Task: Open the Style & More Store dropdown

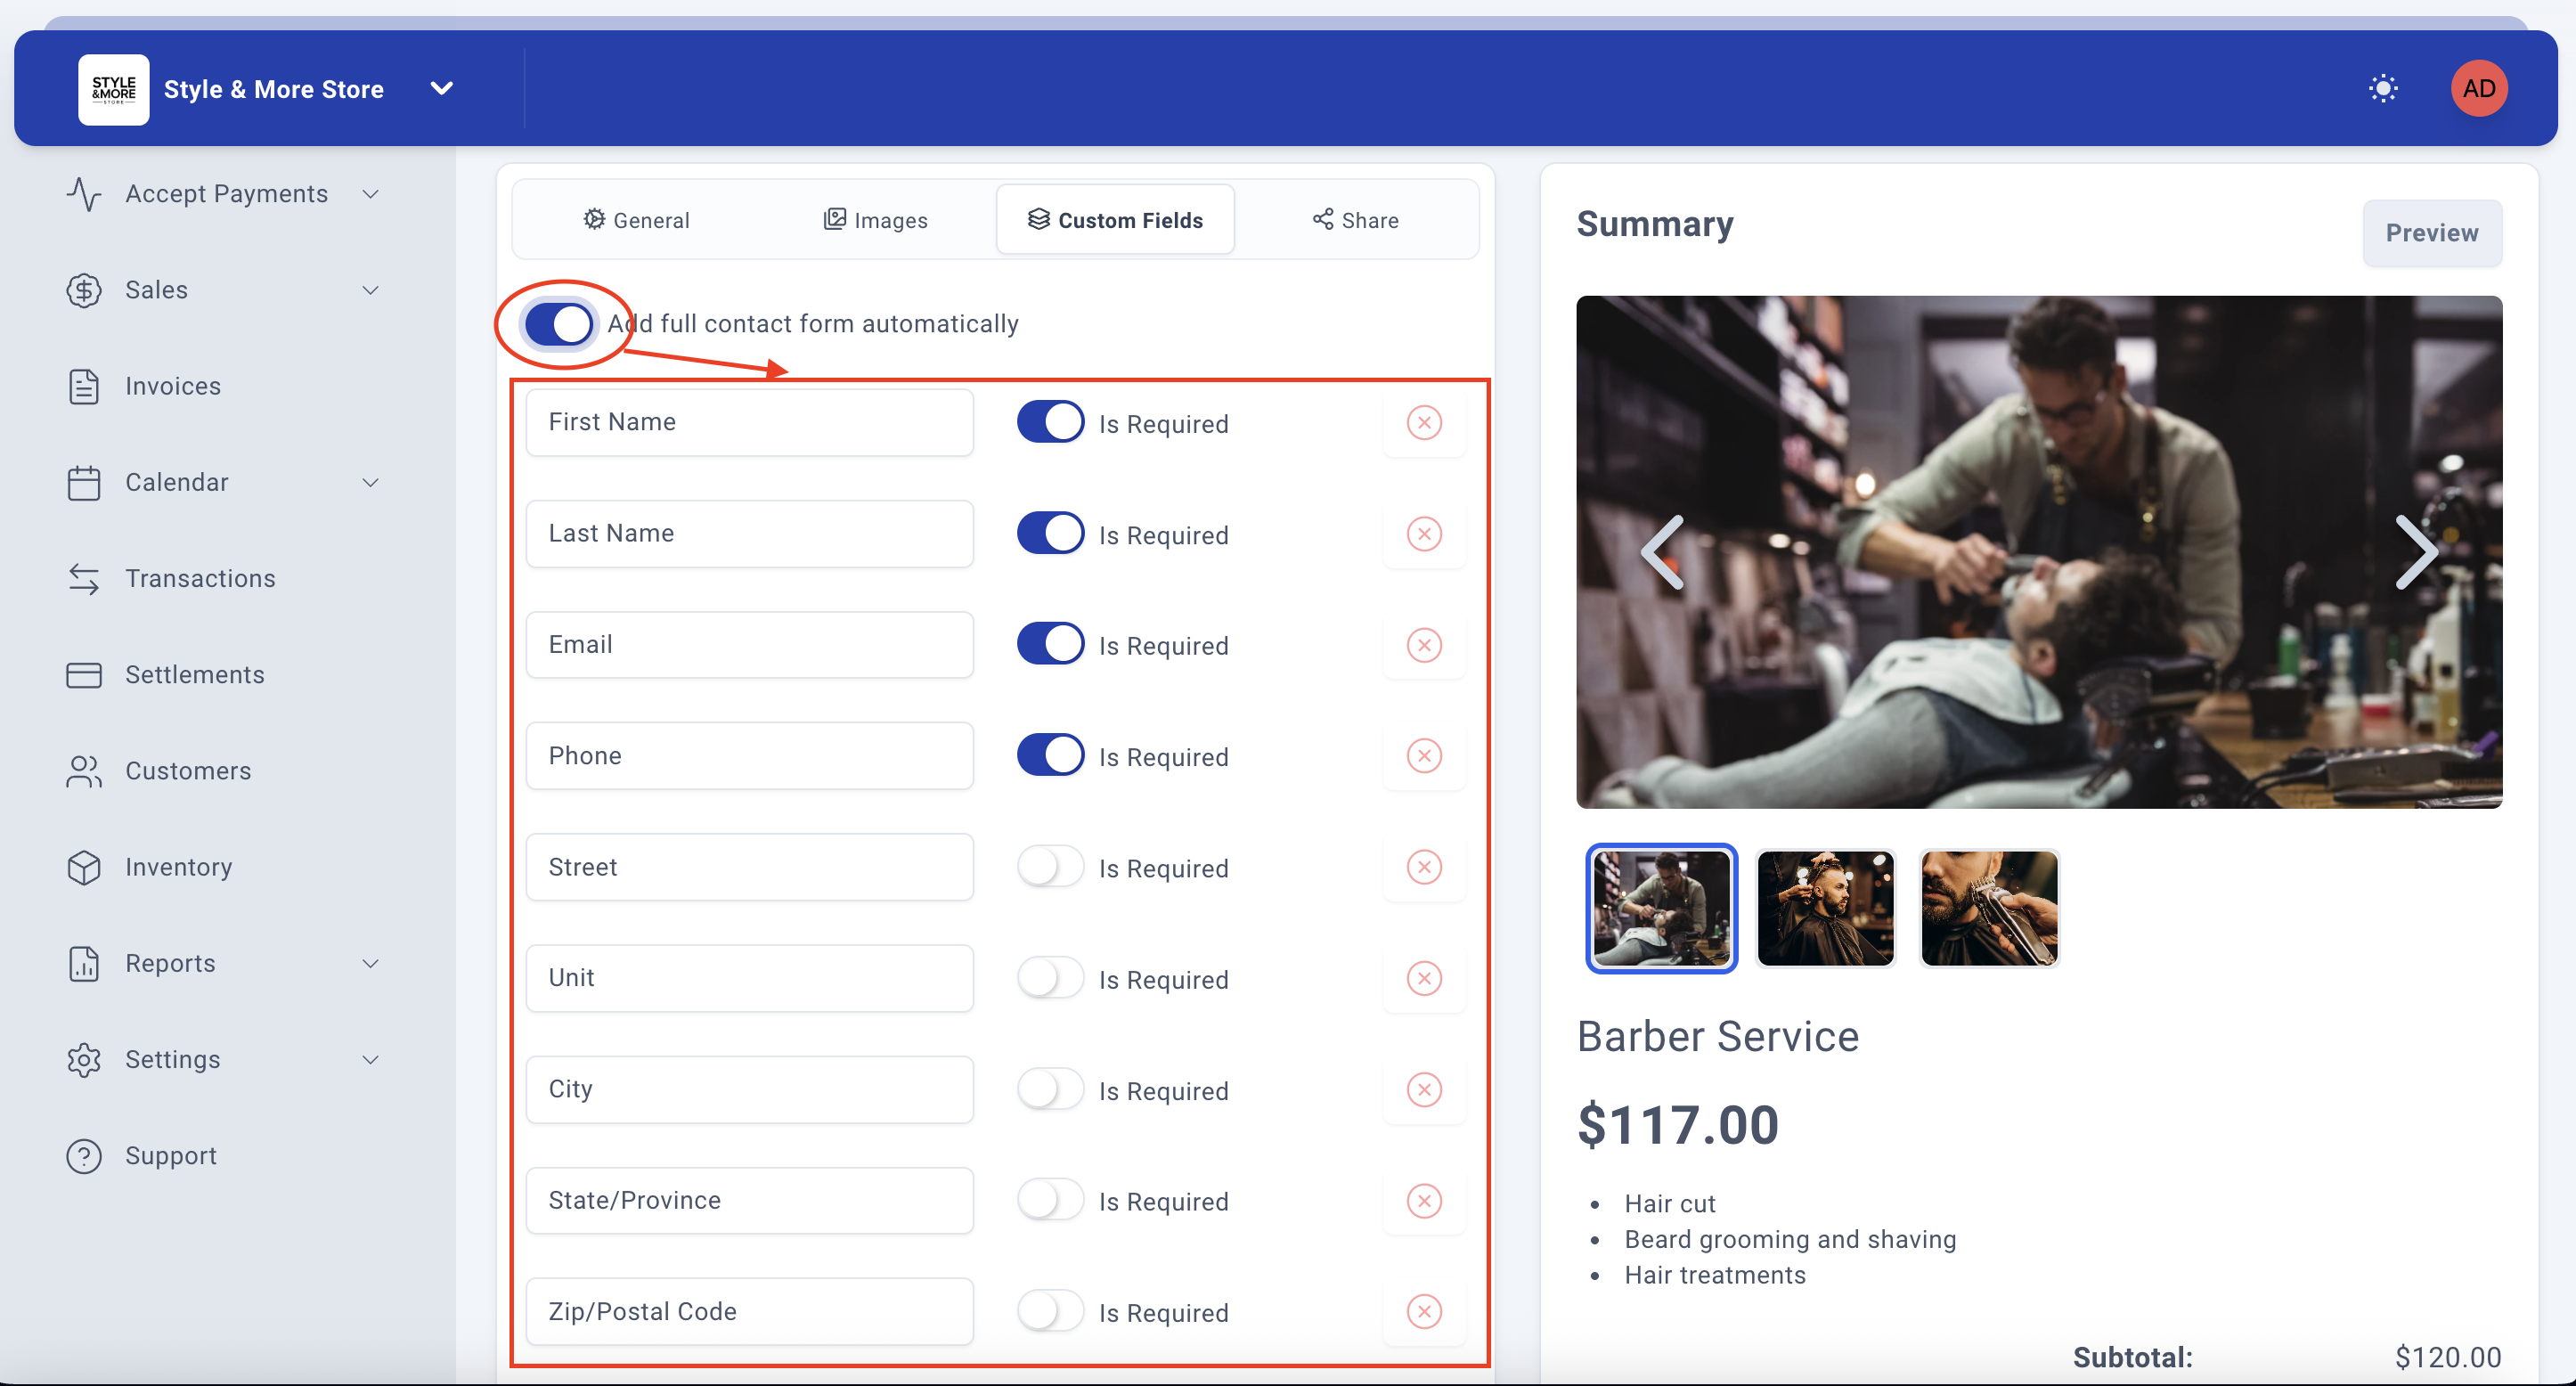Action: [x=441, y=89]
